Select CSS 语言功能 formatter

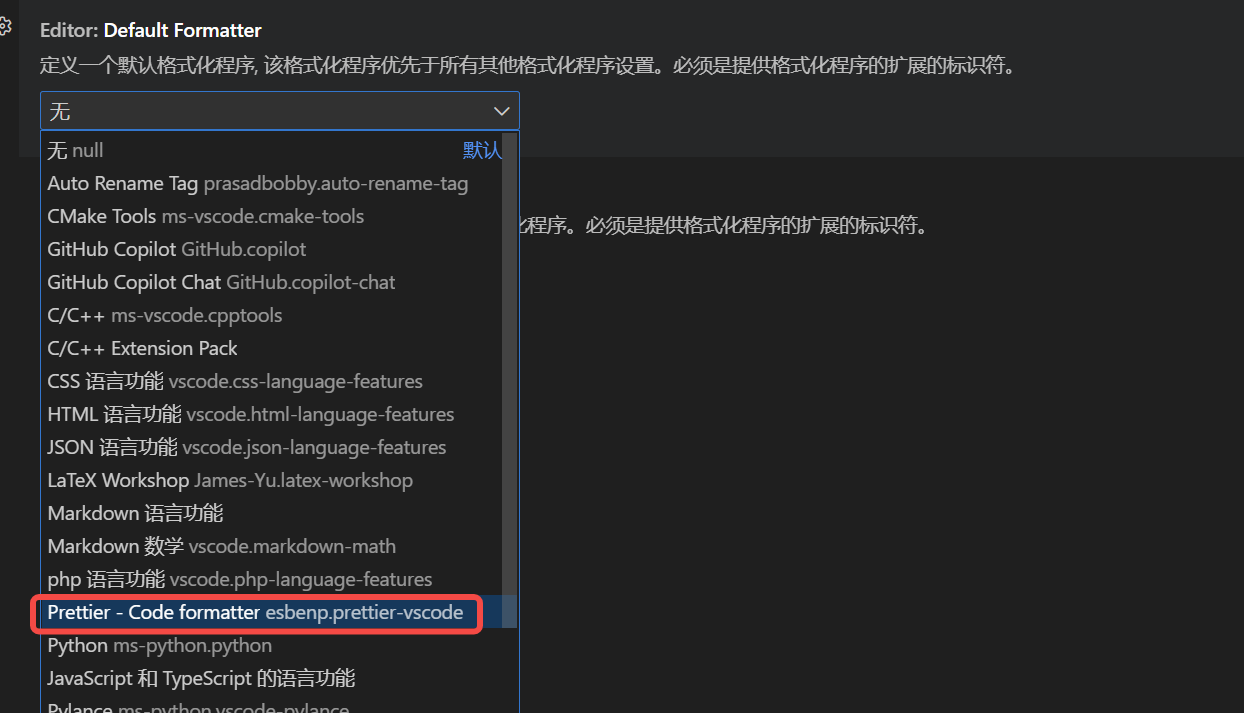pyautogui.click(x=273, y=381)
